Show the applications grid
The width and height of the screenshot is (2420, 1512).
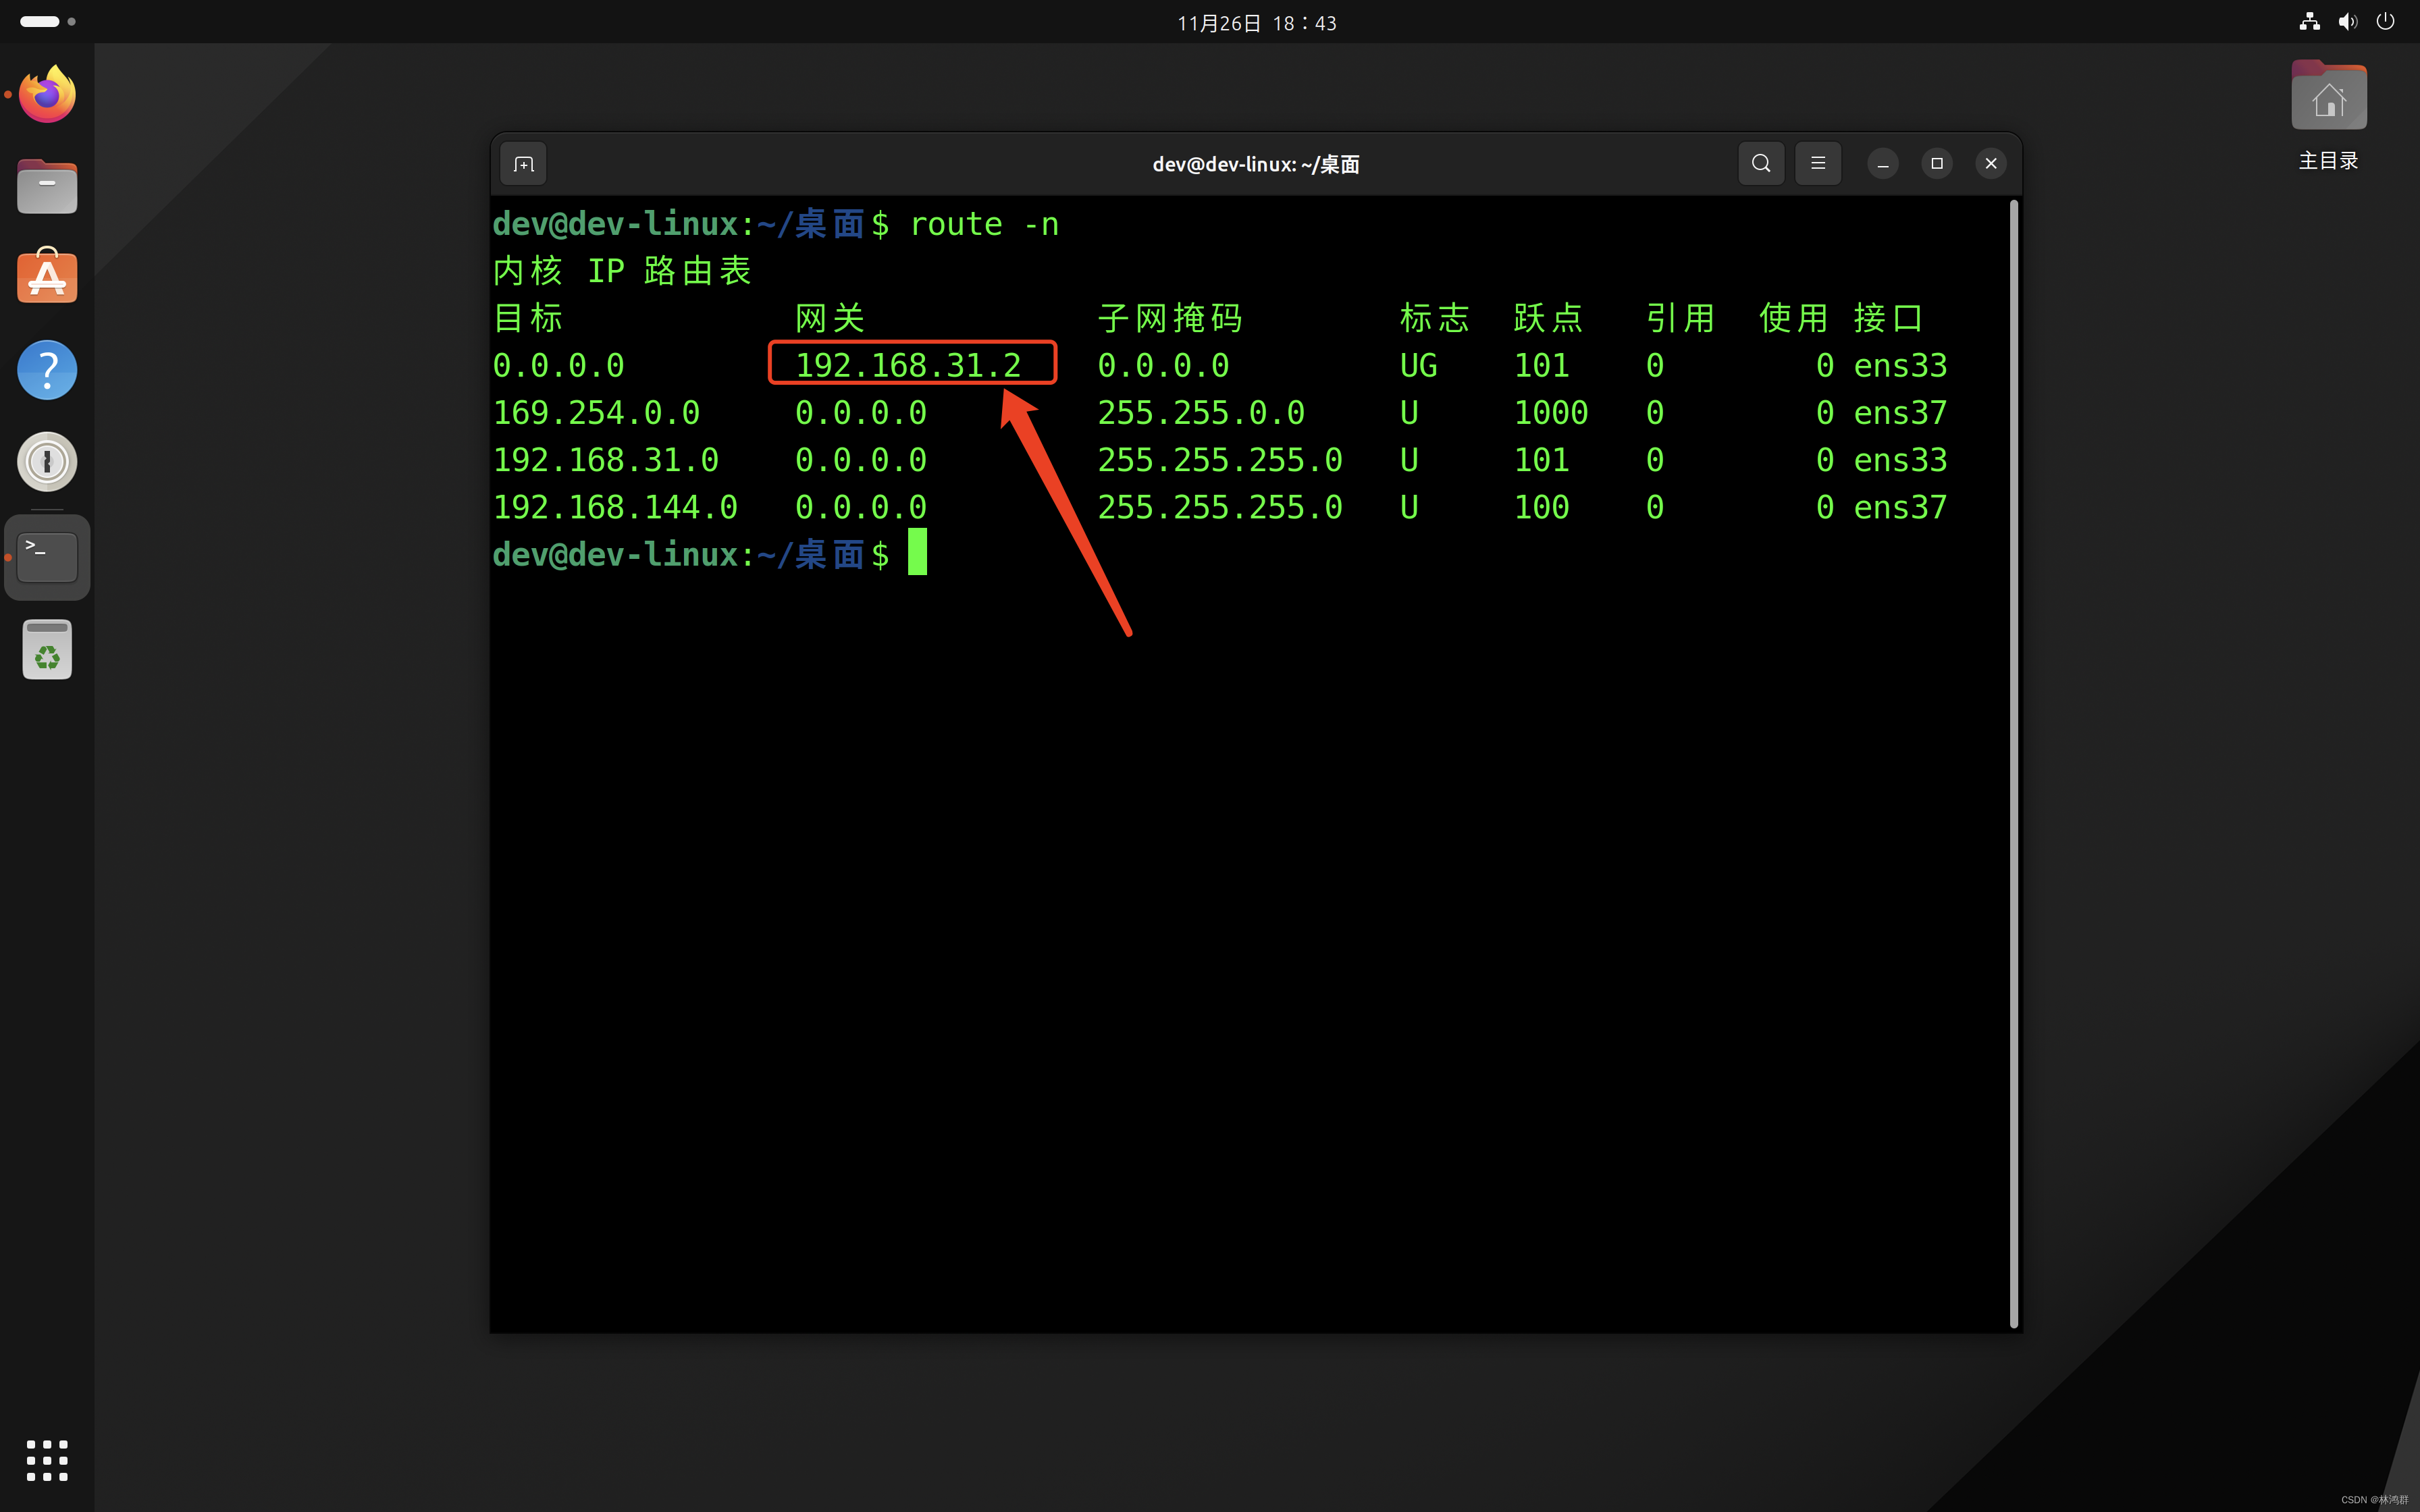47,1461
